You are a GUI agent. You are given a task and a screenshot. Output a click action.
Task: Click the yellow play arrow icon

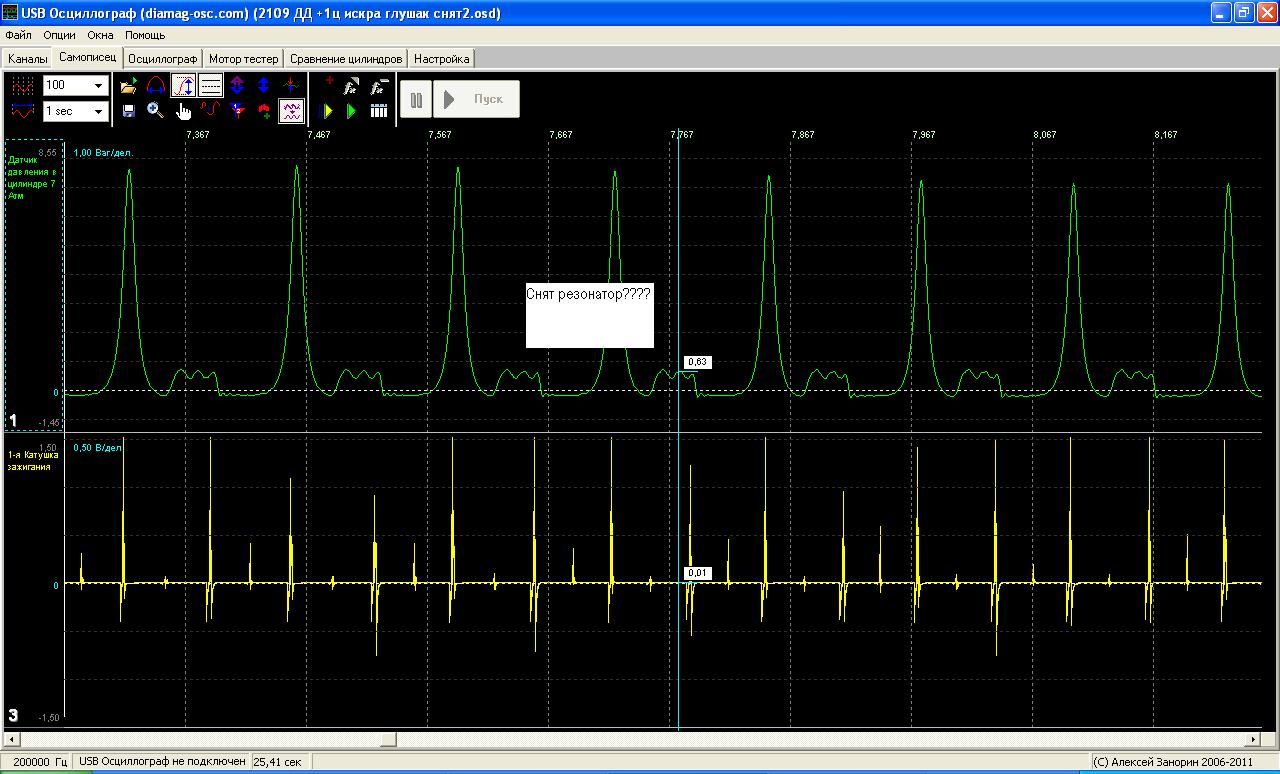pos(328,111)
